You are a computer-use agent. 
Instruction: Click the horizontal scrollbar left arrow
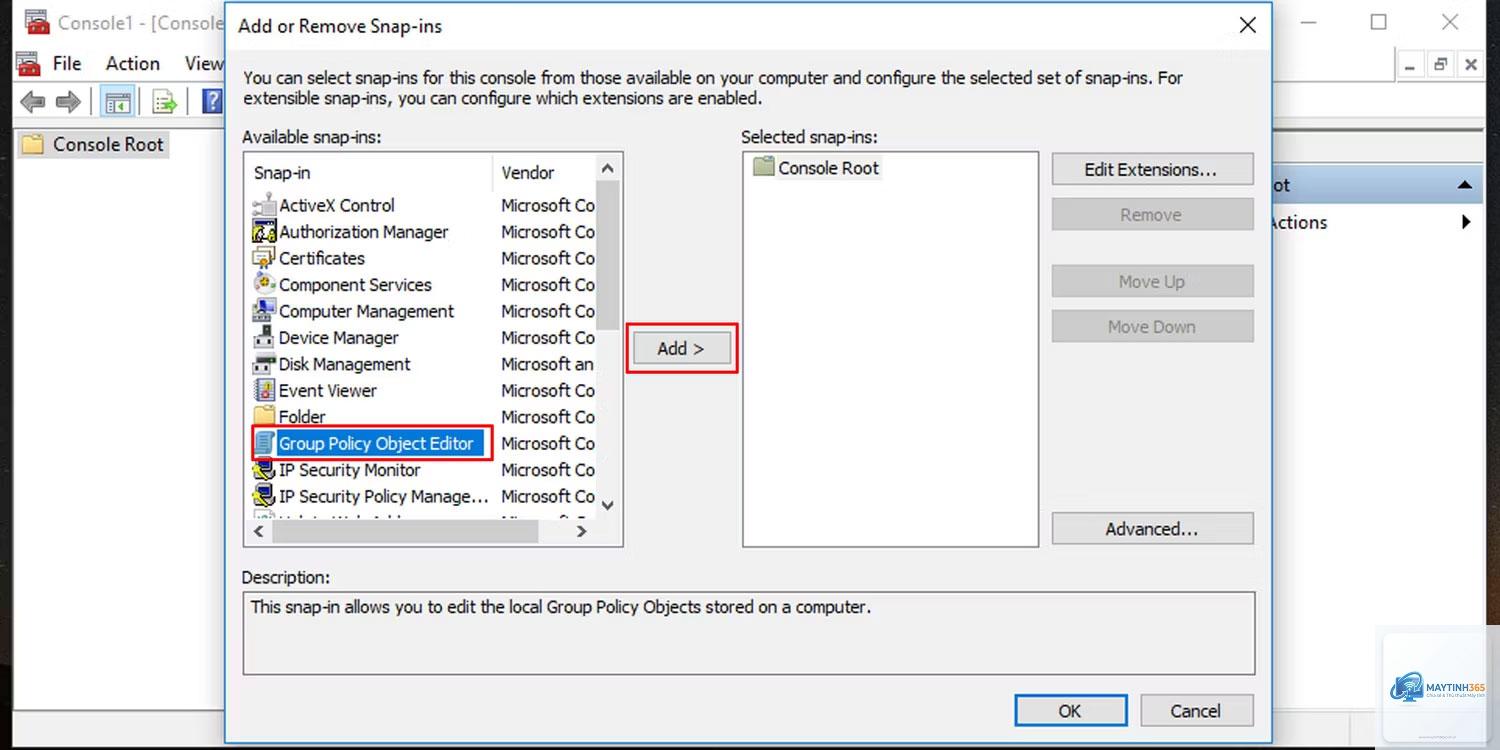(259, 532)
